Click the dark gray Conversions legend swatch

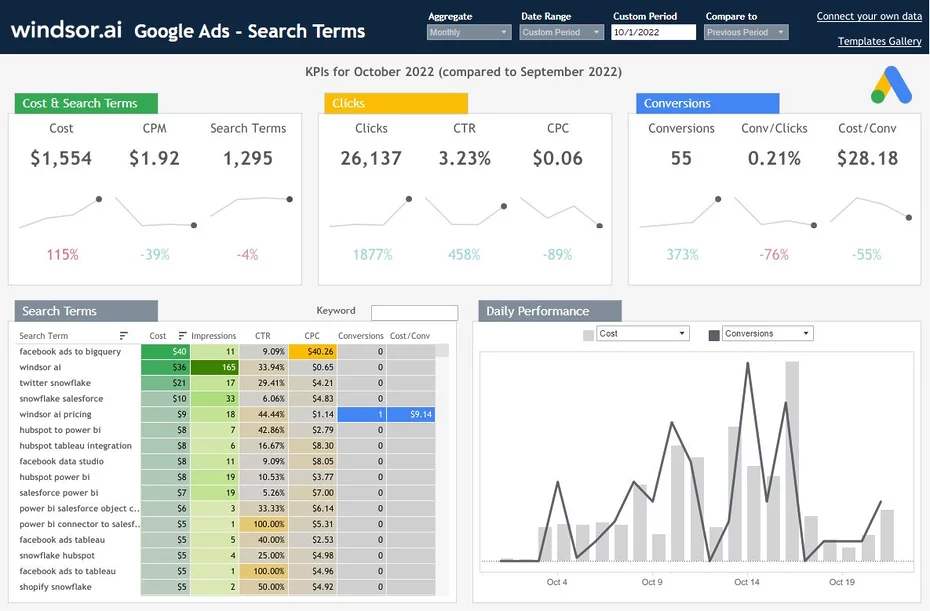point(714,335)
